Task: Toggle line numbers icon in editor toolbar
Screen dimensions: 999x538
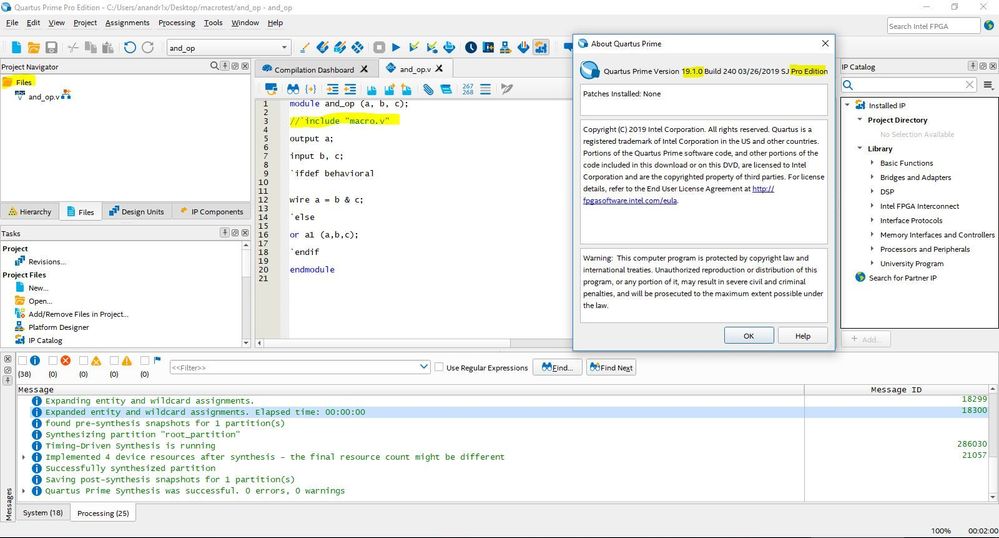Action: pos(468,89)
